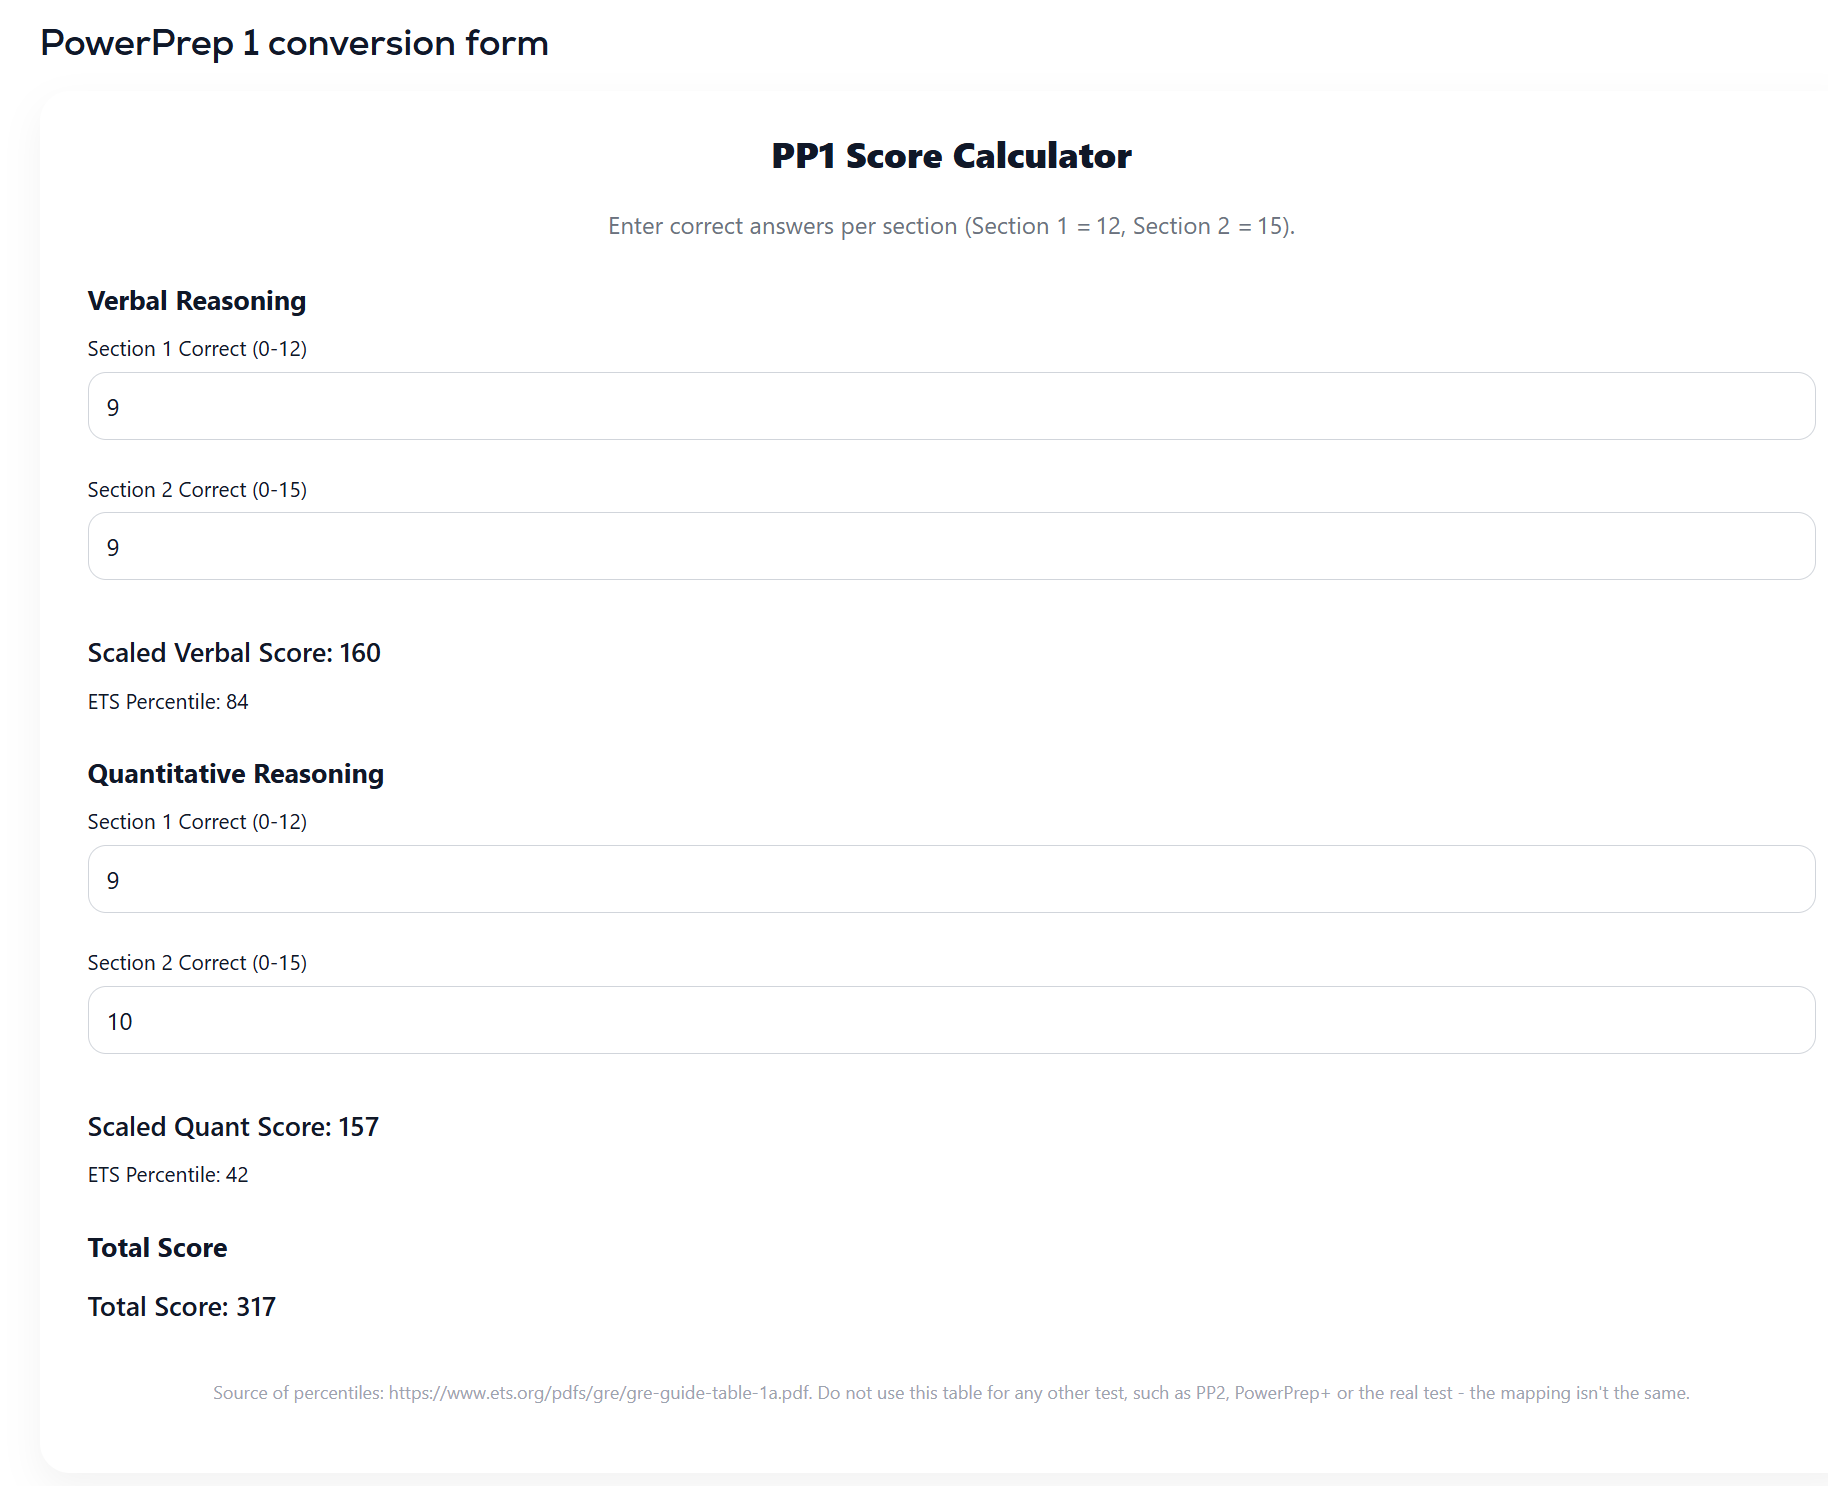Click the Verbal 'Section 1 Correct (0-12)' label

point(197,349)
